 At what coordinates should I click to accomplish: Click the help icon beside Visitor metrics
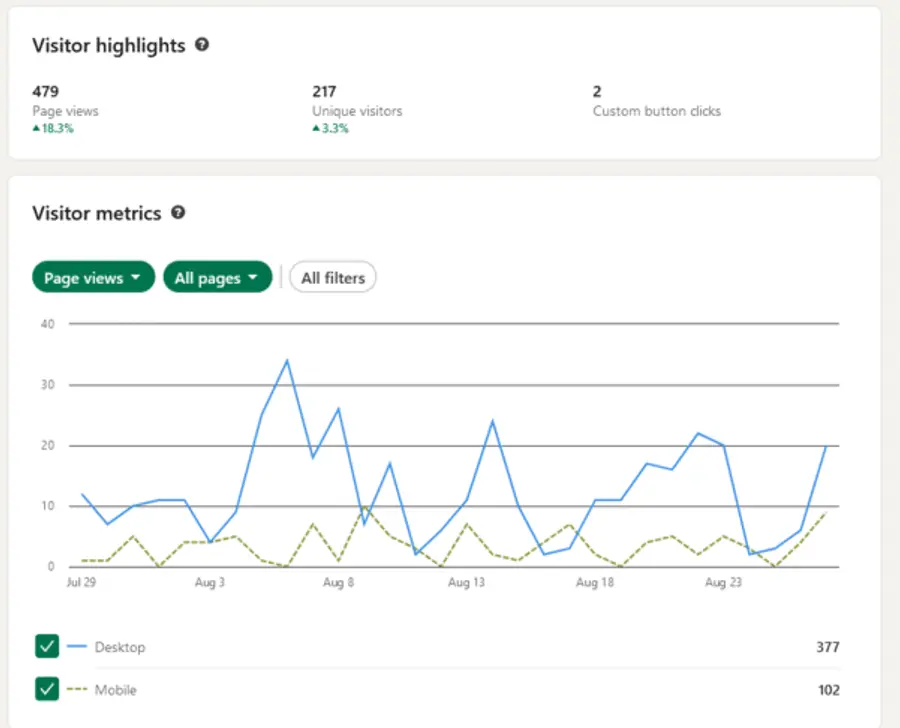pos(178,213)
